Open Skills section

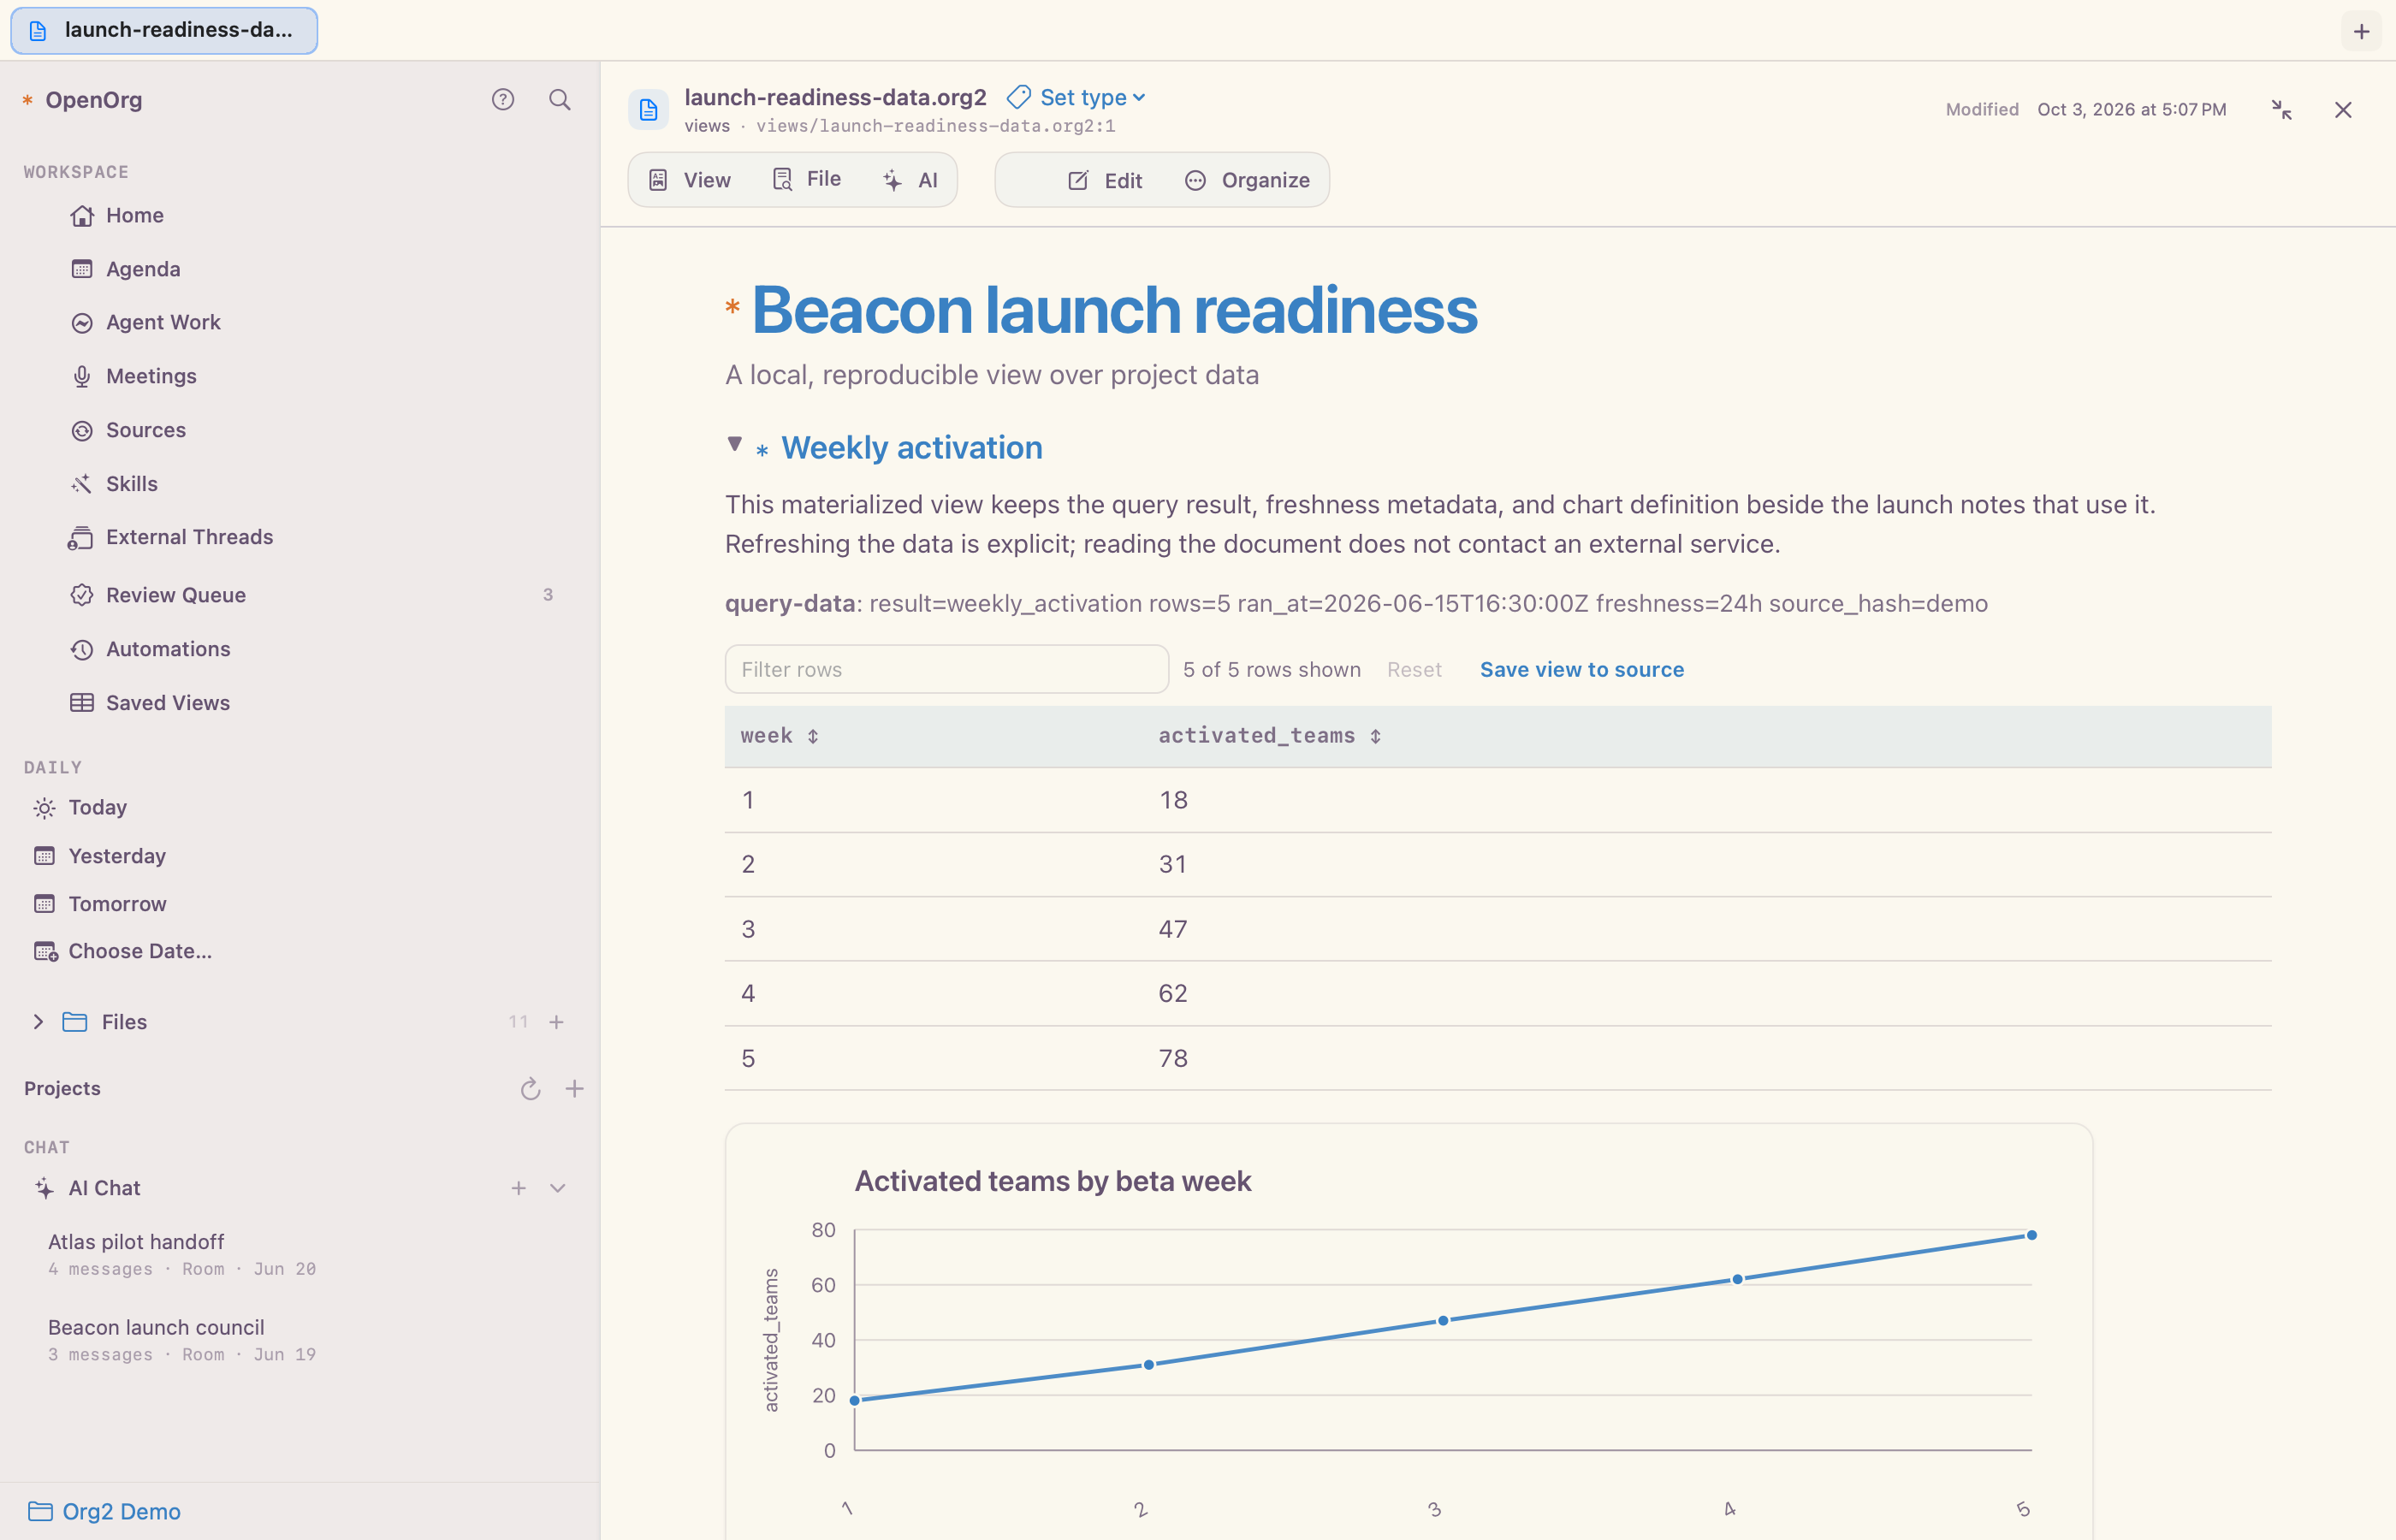115,484
